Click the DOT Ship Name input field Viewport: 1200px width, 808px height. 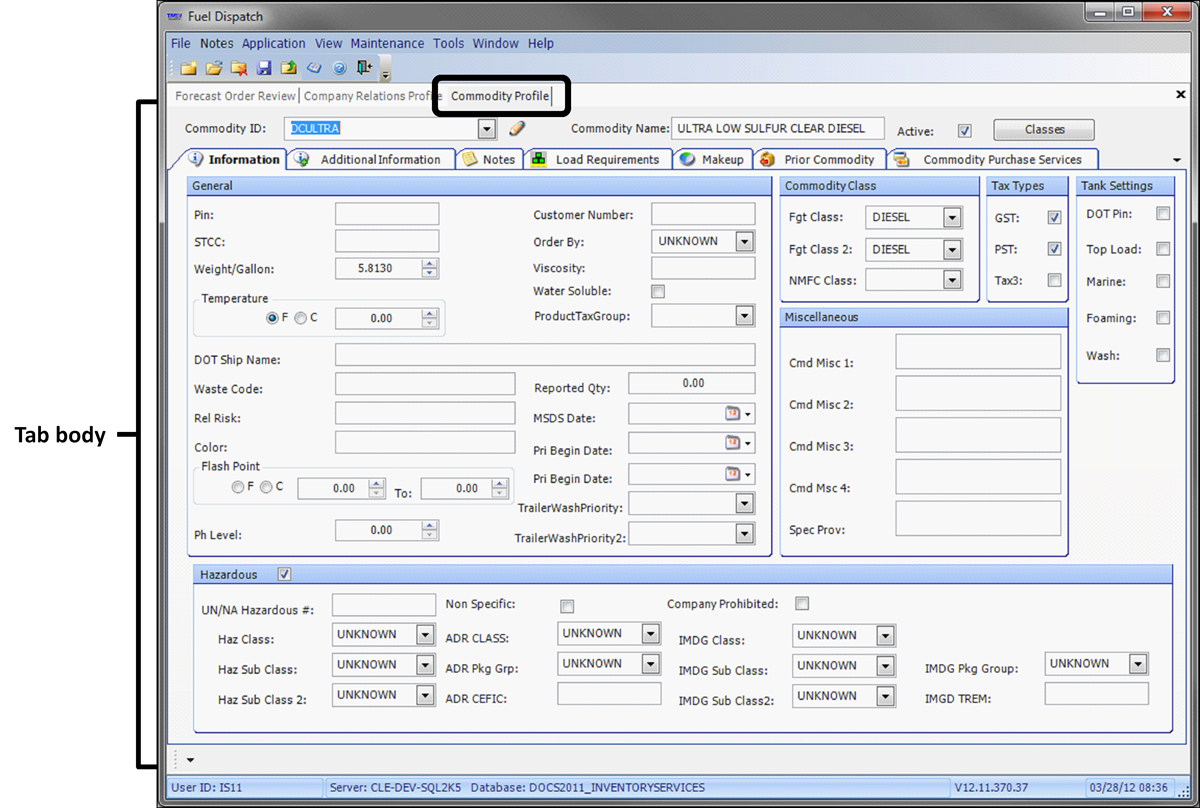545,355
